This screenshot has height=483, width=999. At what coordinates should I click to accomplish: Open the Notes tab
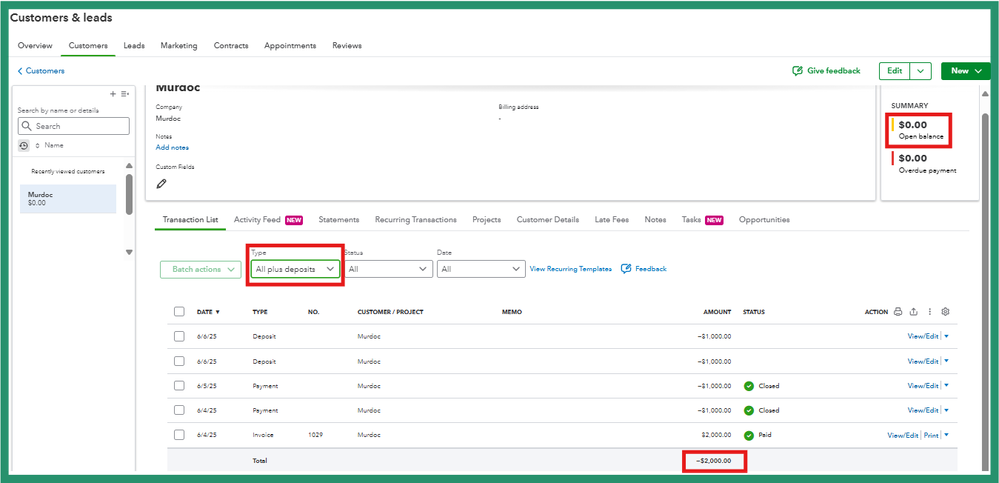click(655, 220)
